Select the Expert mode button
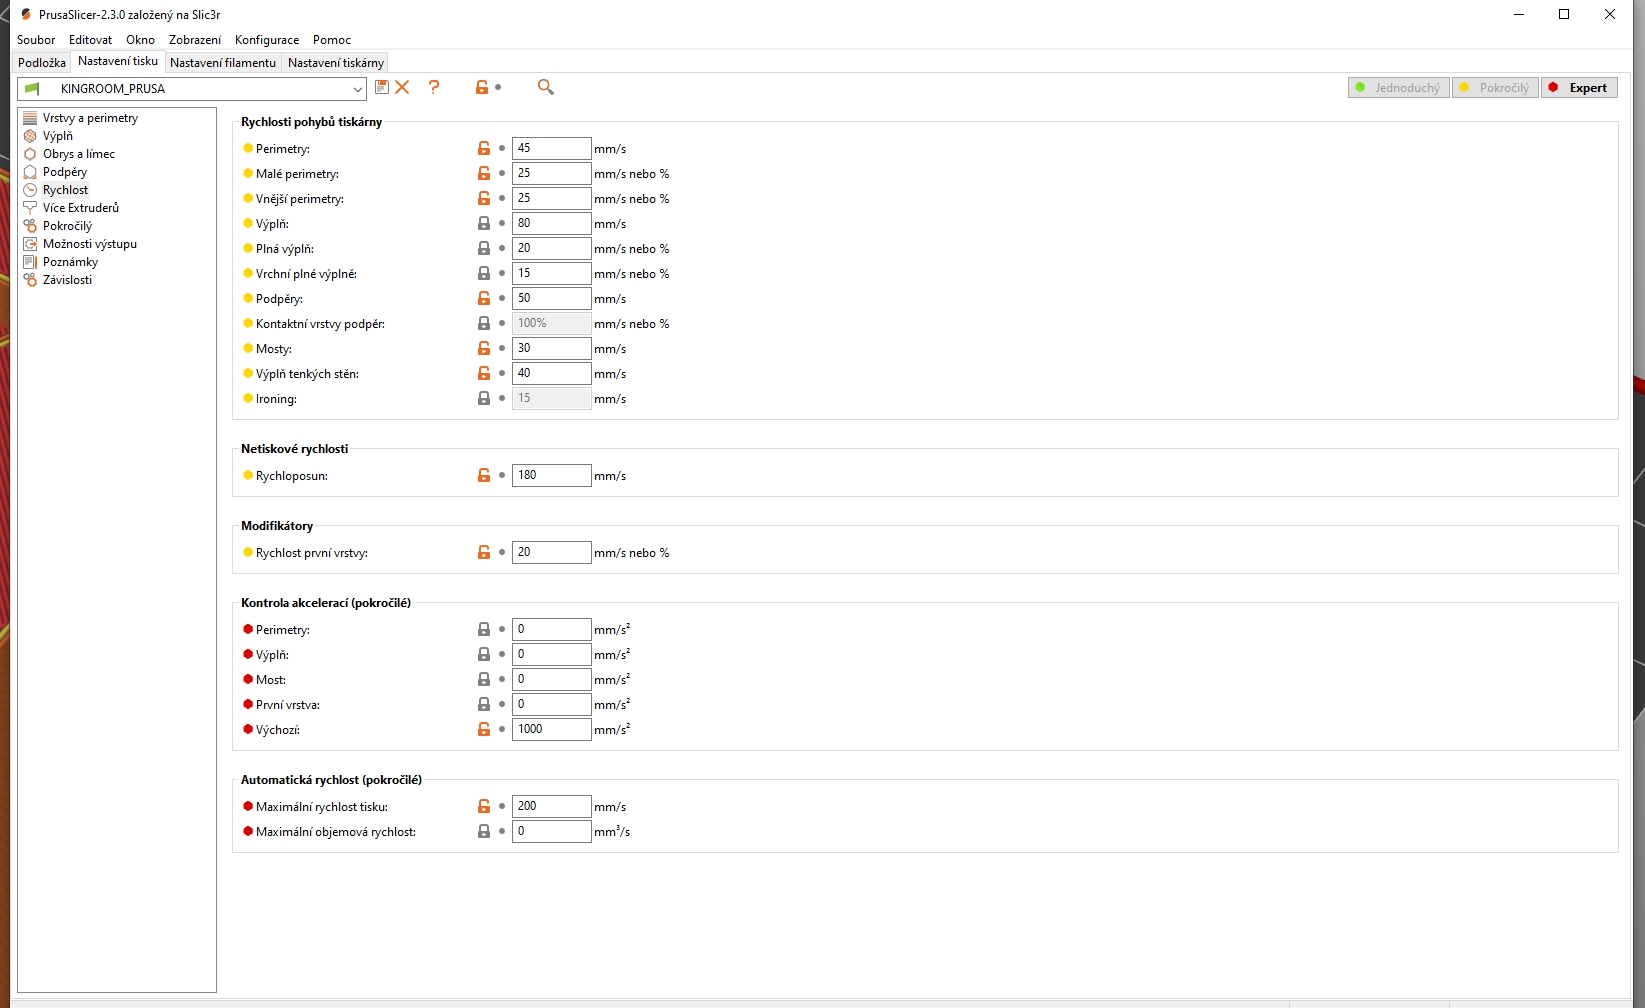1645x1008 pixels. pyautogui.click(x=1579, y=88)
